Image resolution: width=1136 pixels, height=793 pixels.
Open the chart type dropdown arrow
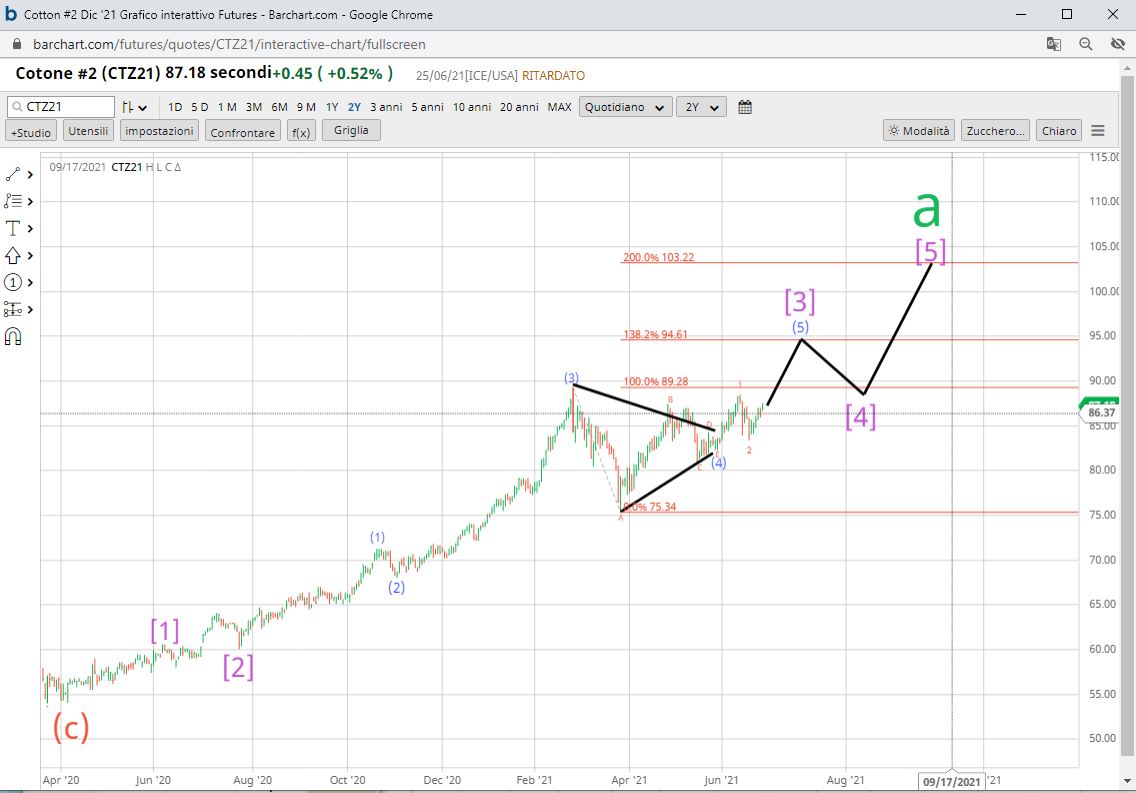click(143, 108)
